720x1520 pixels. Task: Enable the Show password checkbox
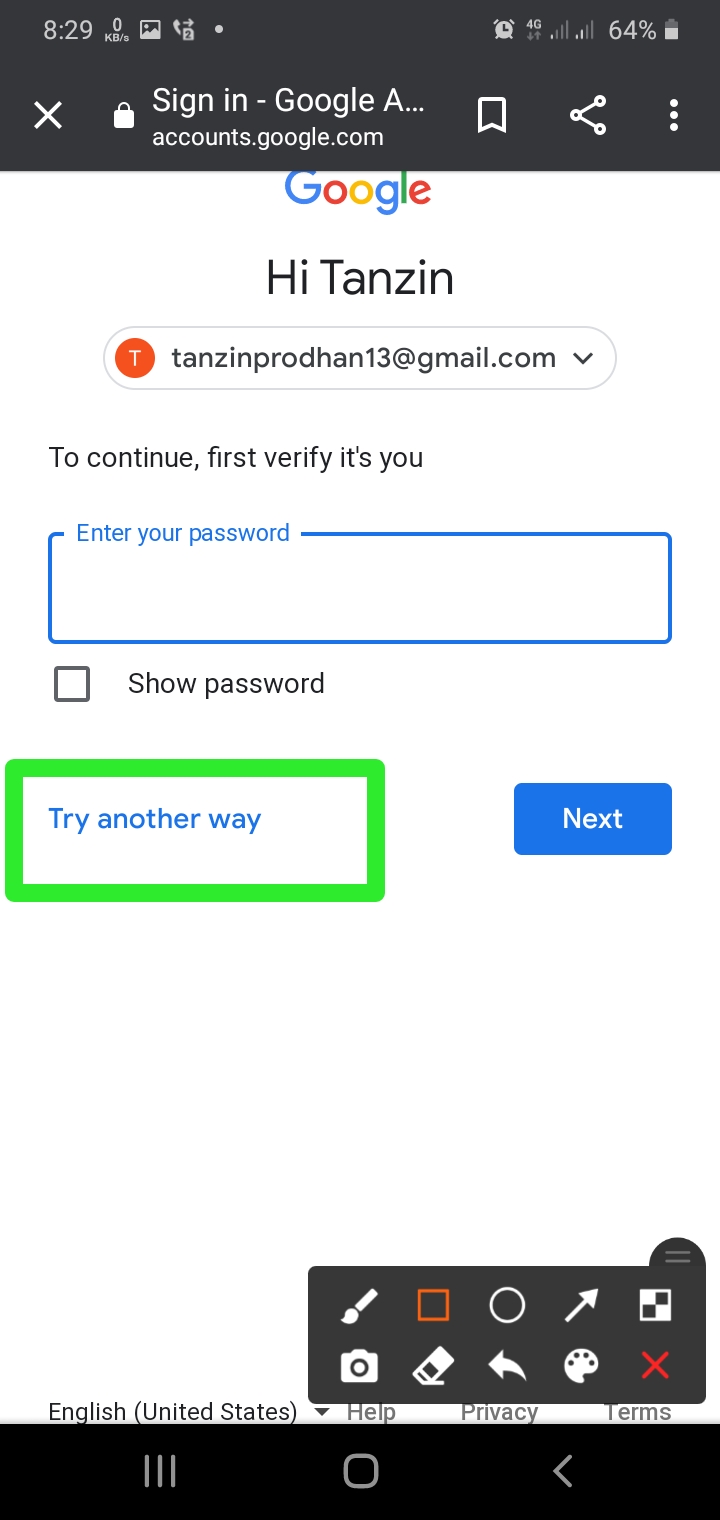[72, 684]
